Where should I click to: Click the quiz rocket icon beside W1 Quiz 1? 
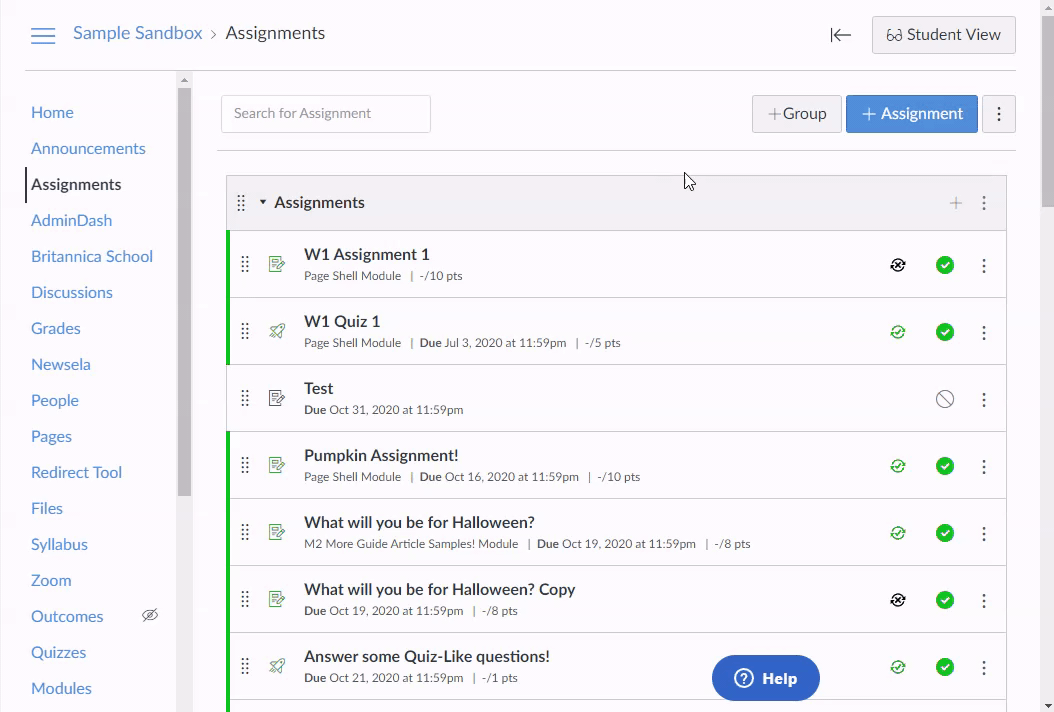click(277, 331)
